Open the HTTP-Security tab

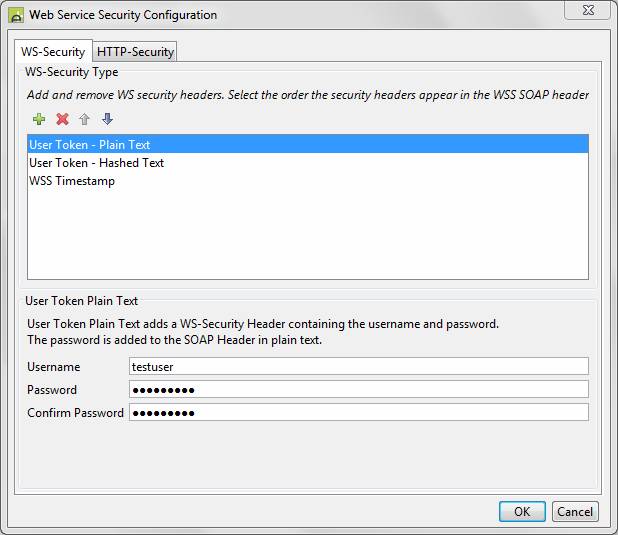click(135, 52)
